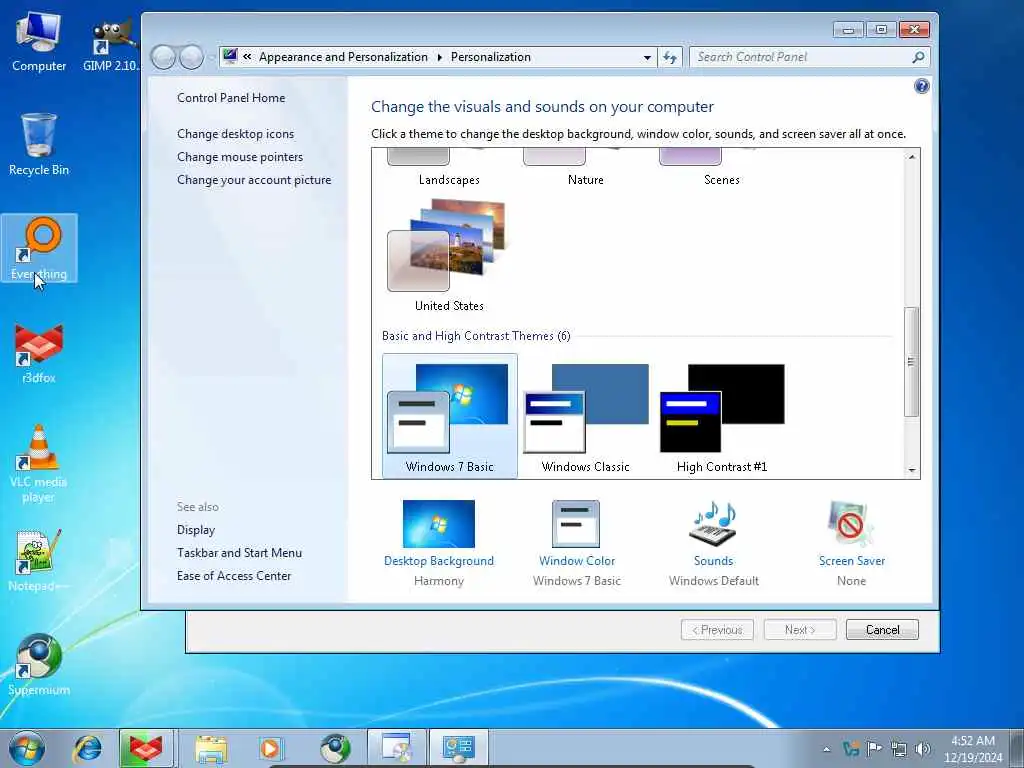The image size is (1024, 768).
Task: Select the Recycle Bin icon
Action: click(39, 144)
